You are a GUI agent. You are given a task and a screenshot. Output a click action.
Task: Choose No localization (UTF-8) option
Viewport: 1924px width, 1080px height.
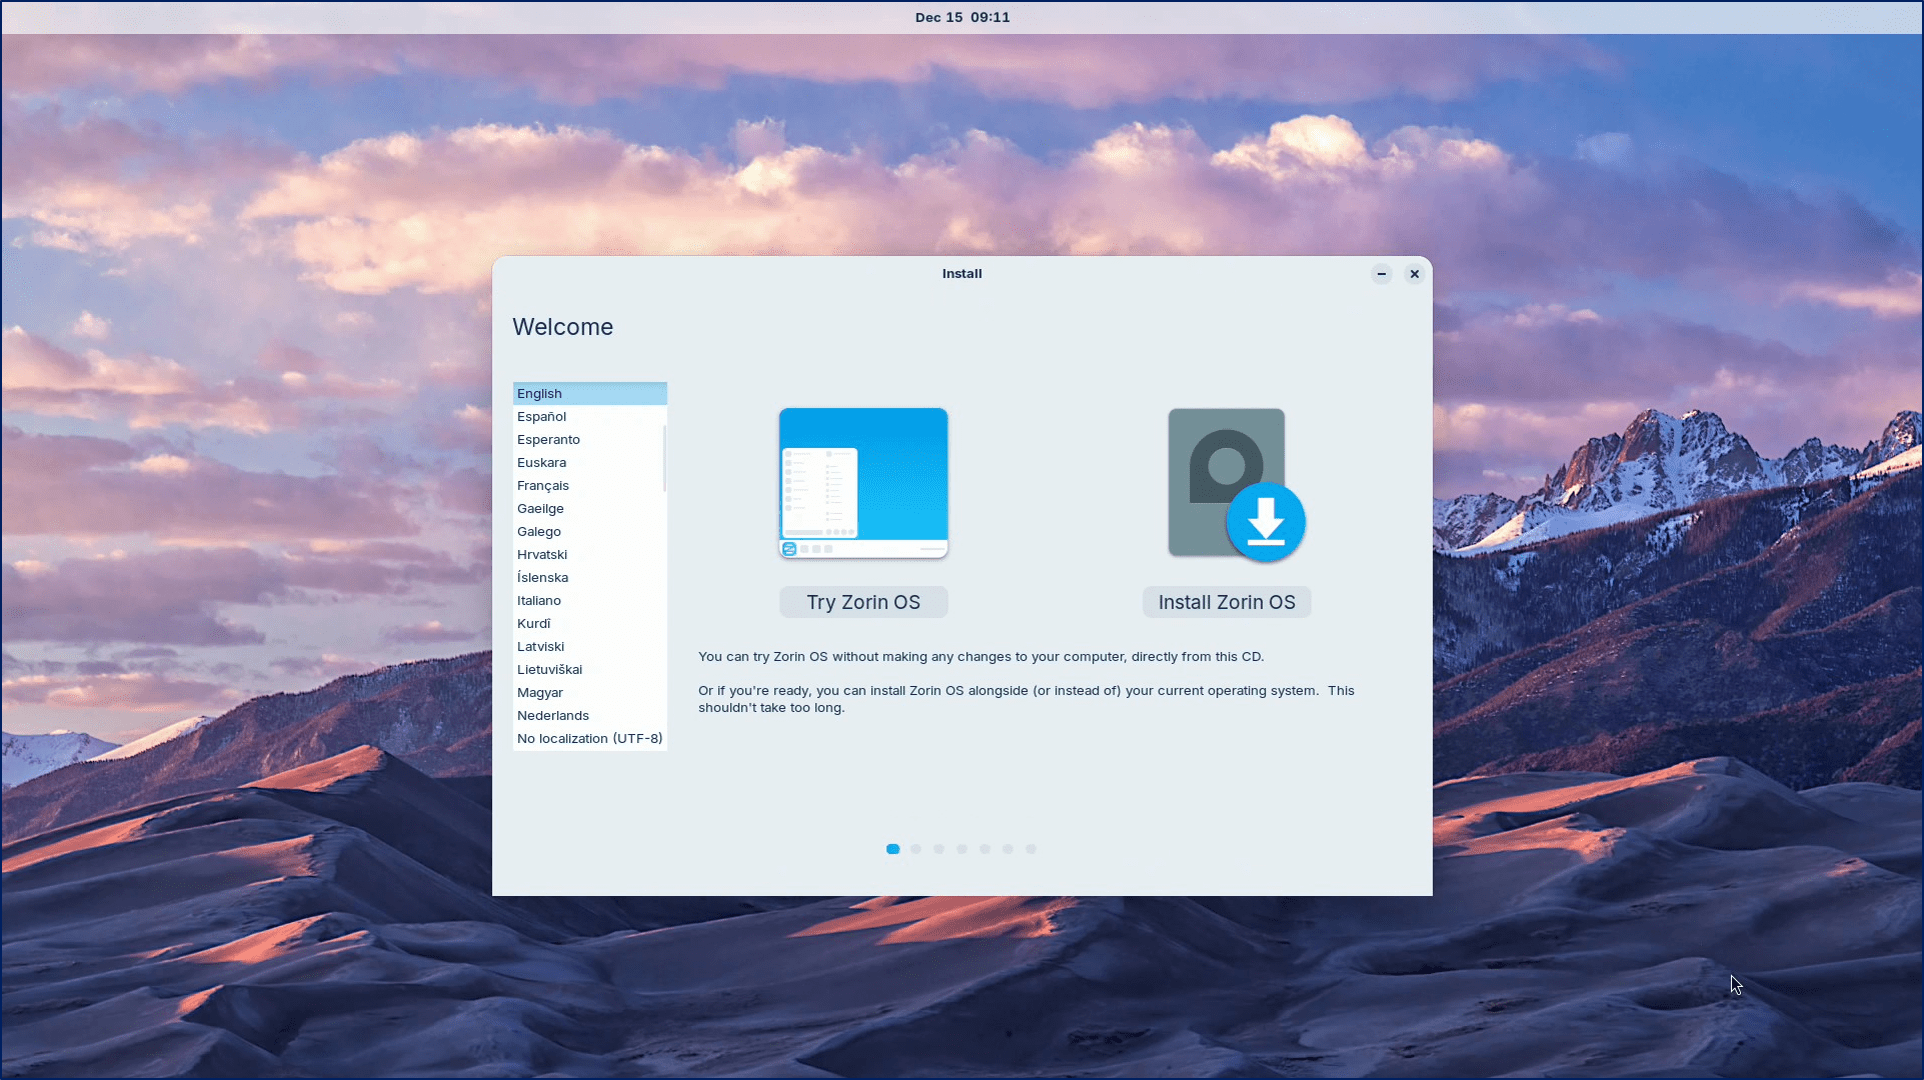click(x=589, y=739)
